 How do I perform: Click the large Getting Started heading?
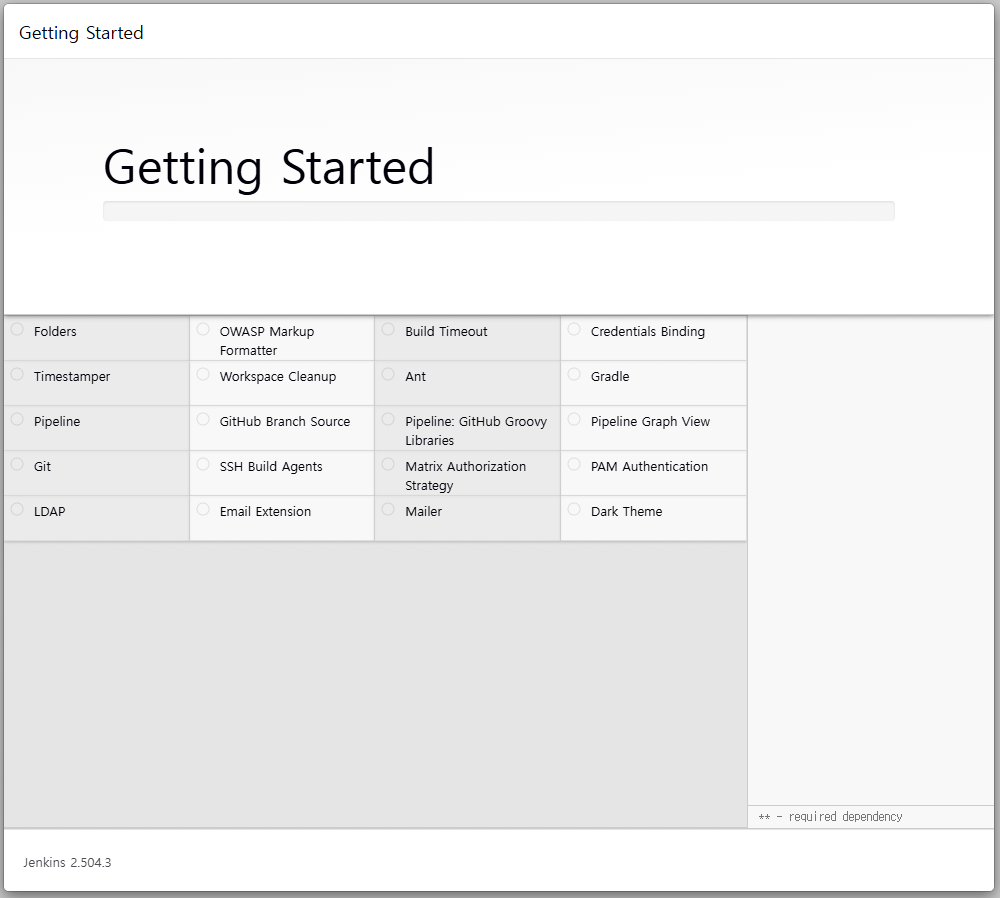tap(268, 168)
